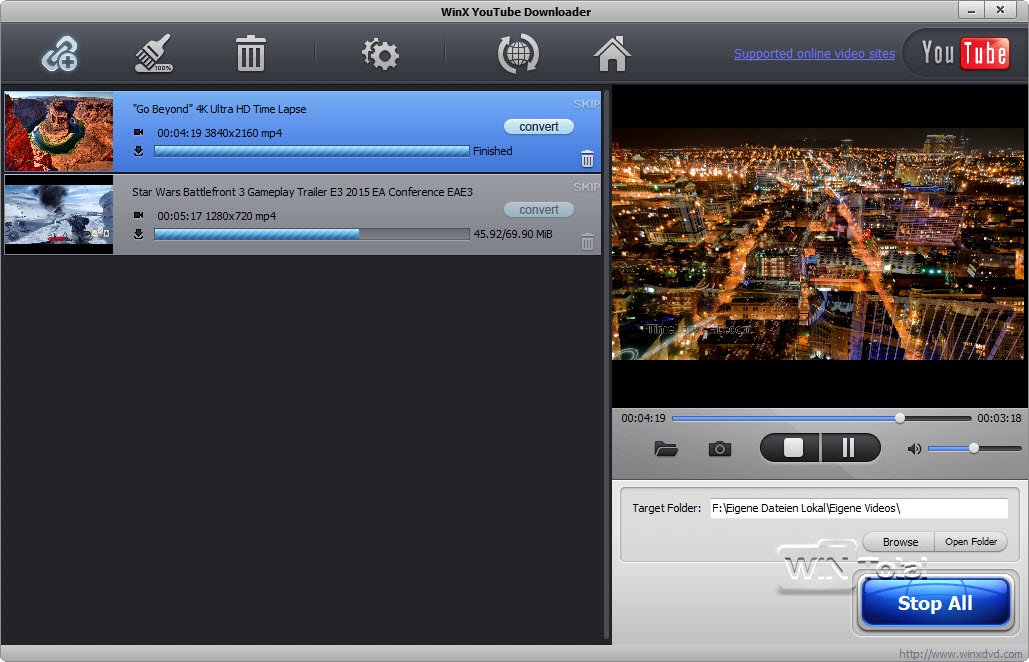Screen dimensions: 1029x662
Task: Click the globe update icon
Action: 518,54
